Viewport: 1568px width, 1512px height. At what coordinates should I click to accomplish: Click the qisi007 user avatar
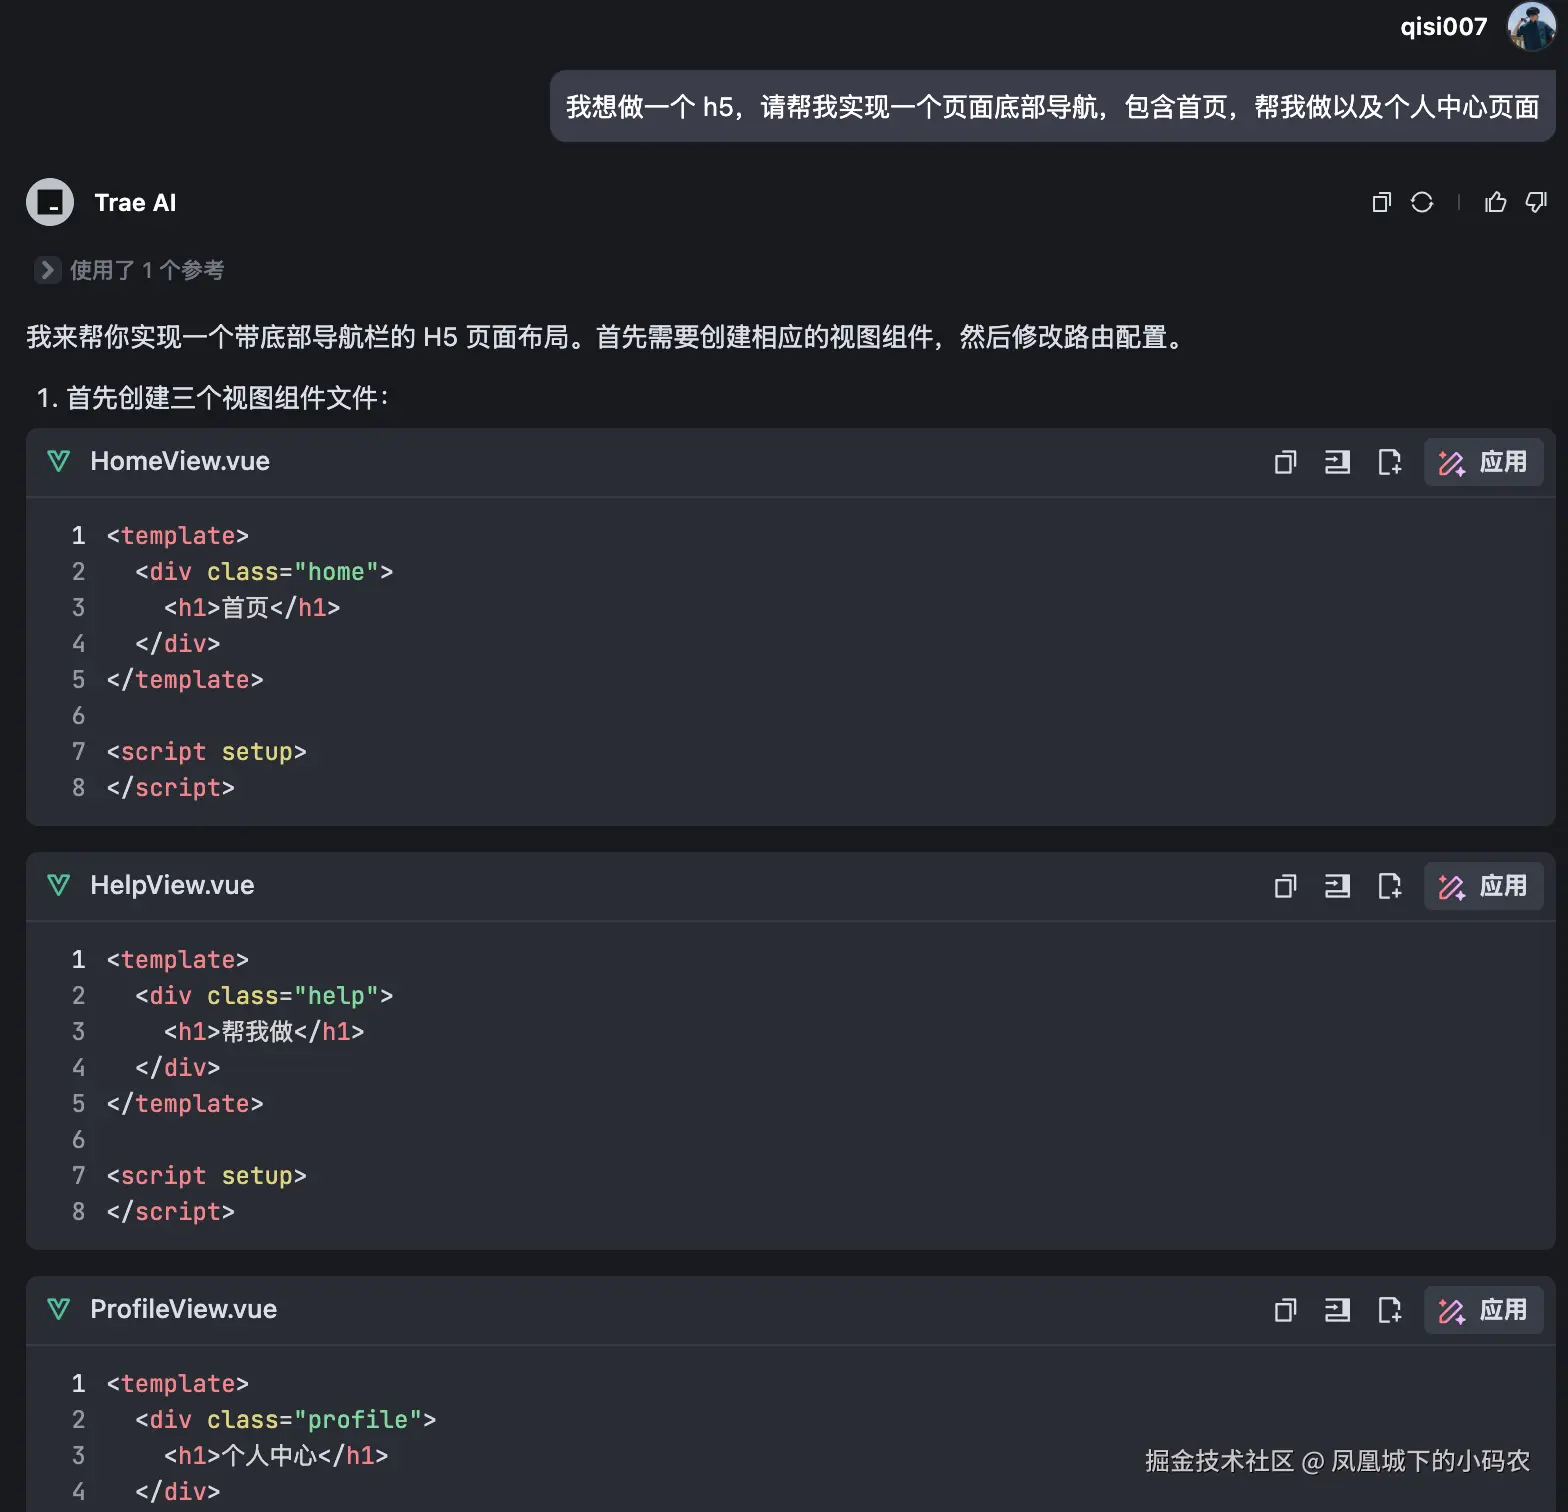pyautogui.click(x=1531, y=26)
